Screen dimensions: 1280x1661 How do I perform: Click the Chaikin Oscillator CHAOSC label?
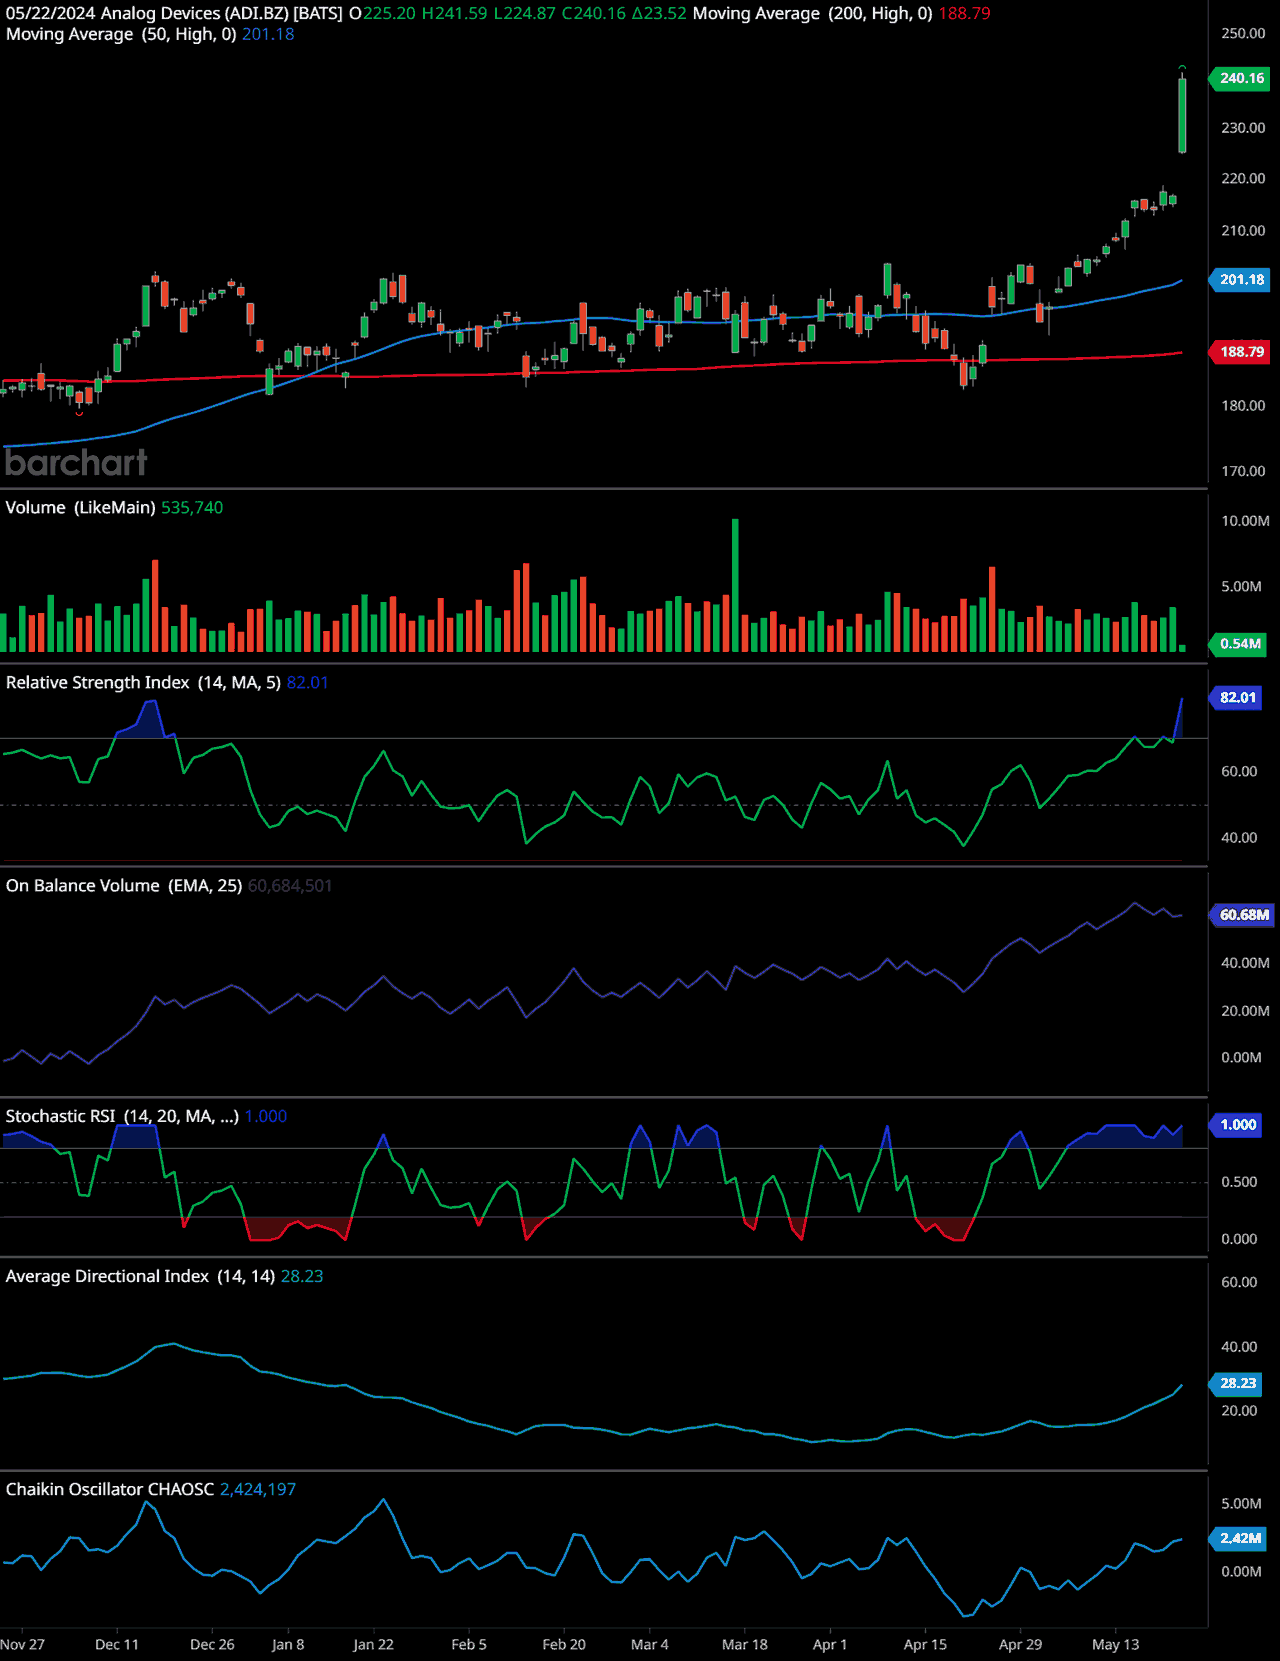[x=110, y=1490]
